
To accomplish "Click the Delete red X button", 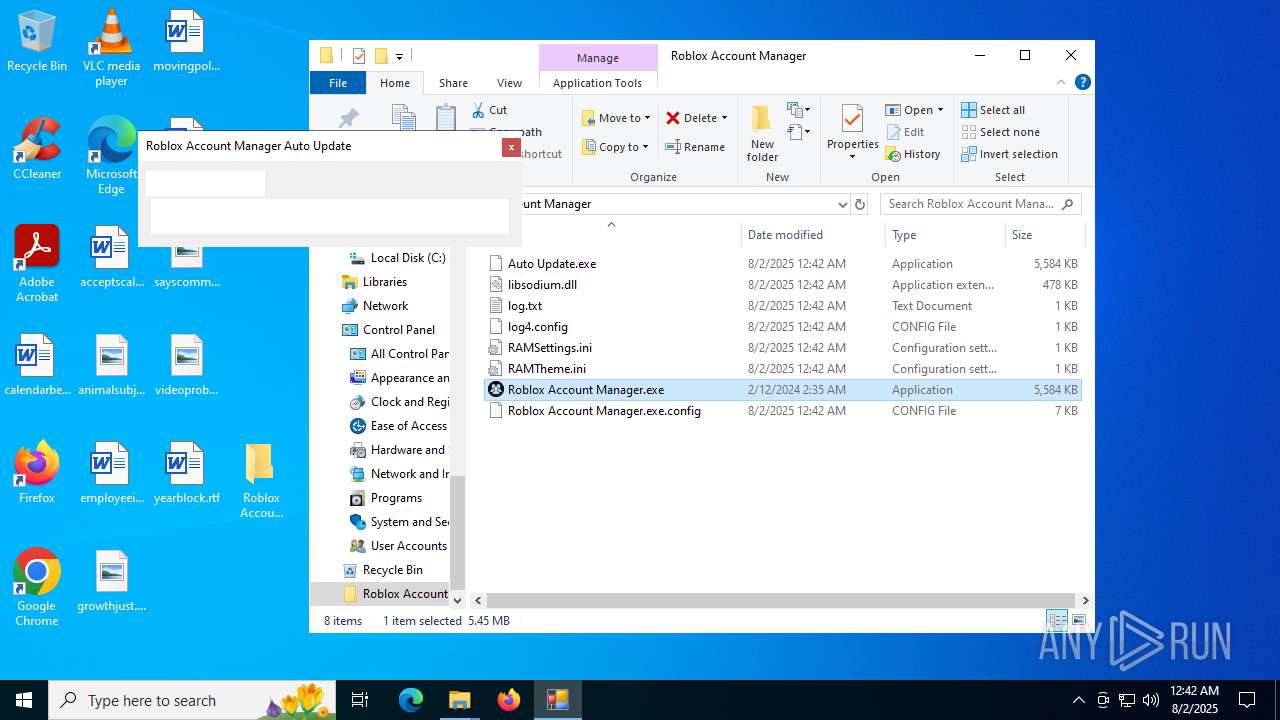I will pos(697,118).
